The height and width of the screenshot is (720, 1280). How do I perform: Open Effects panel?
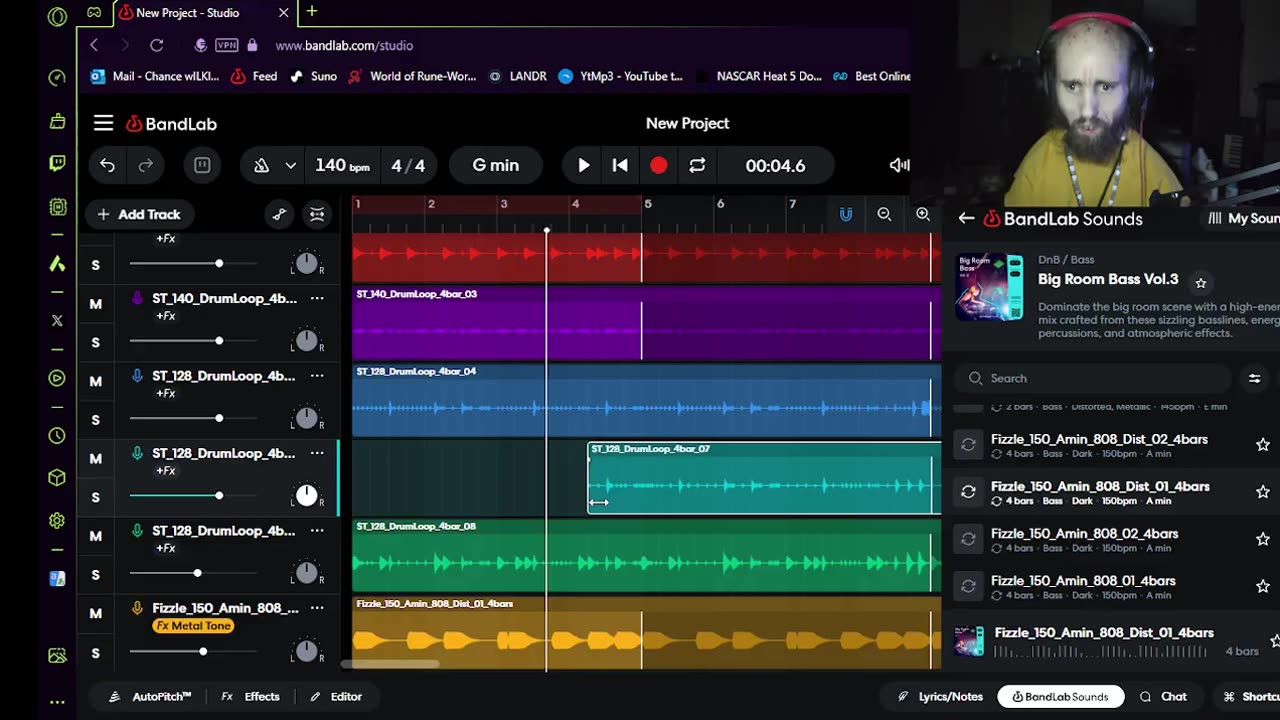[250, 696]
